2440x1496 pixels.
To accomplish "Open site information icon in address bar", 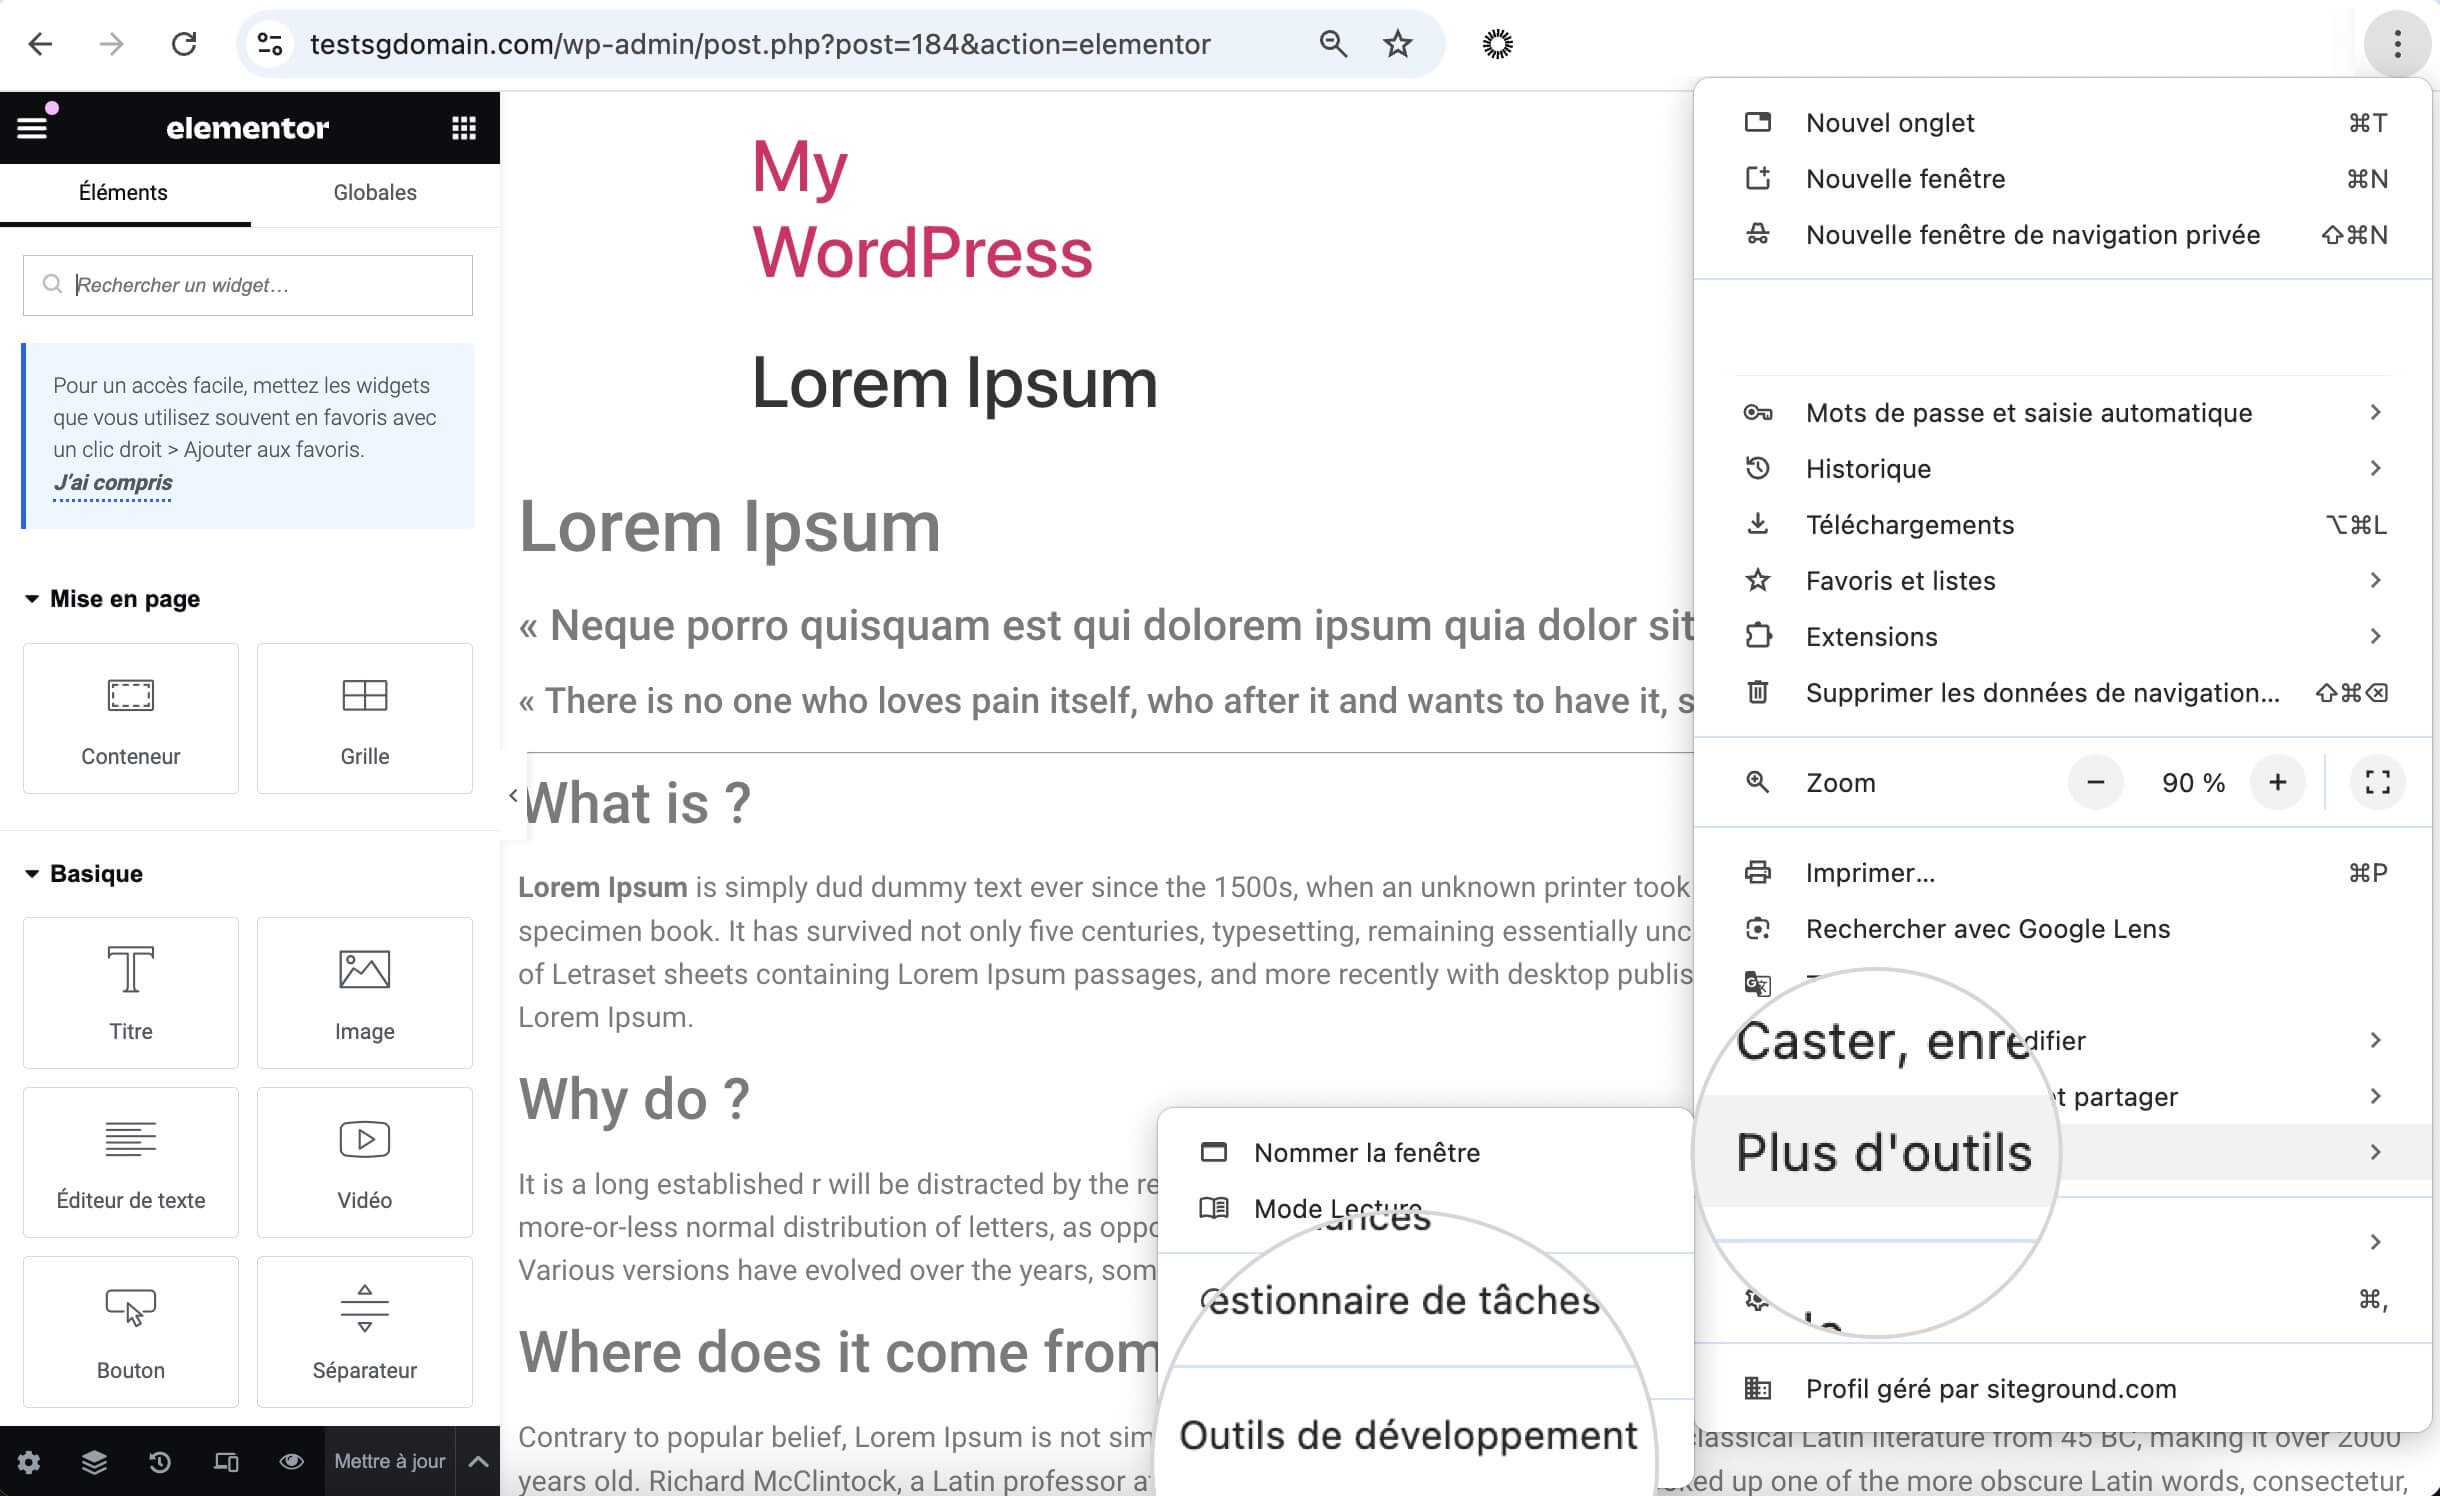I will 270,44.
